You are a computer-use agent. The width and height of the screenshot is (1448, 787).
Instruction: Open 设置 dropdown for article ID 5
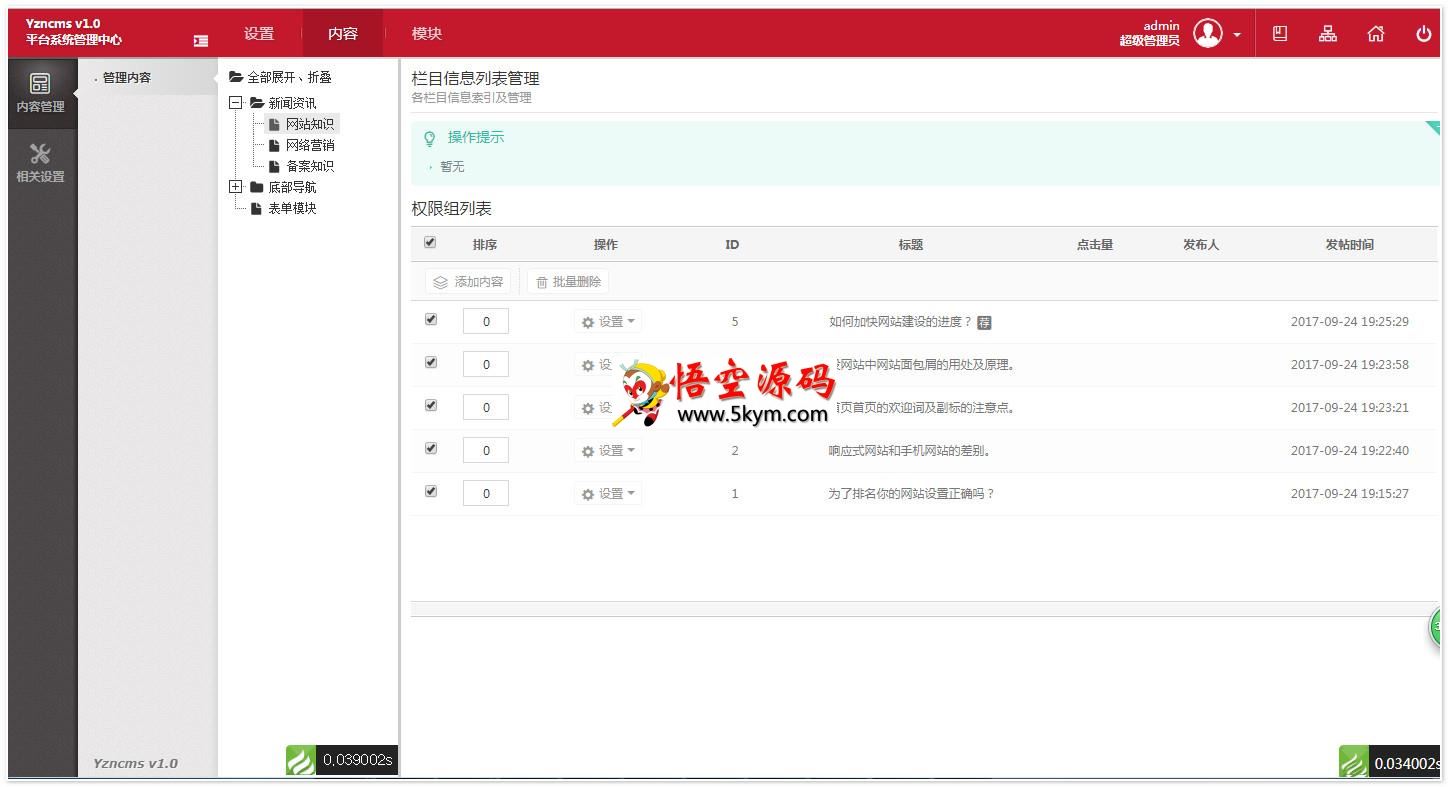point(608,322)
